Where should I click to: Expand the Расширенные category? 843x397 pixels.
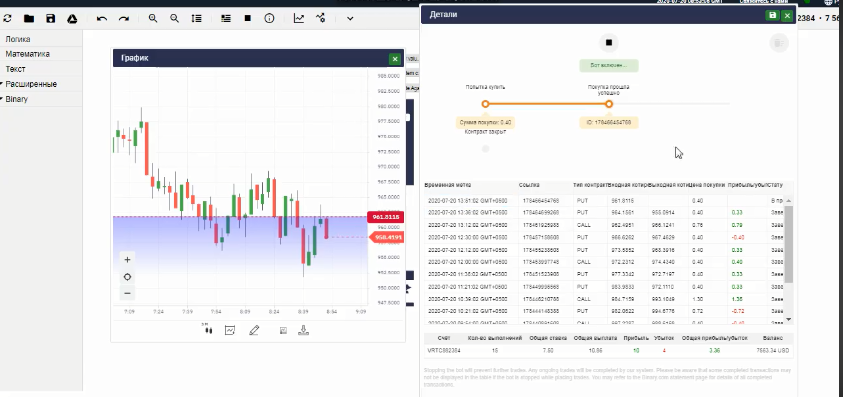[x=31, y=84]
